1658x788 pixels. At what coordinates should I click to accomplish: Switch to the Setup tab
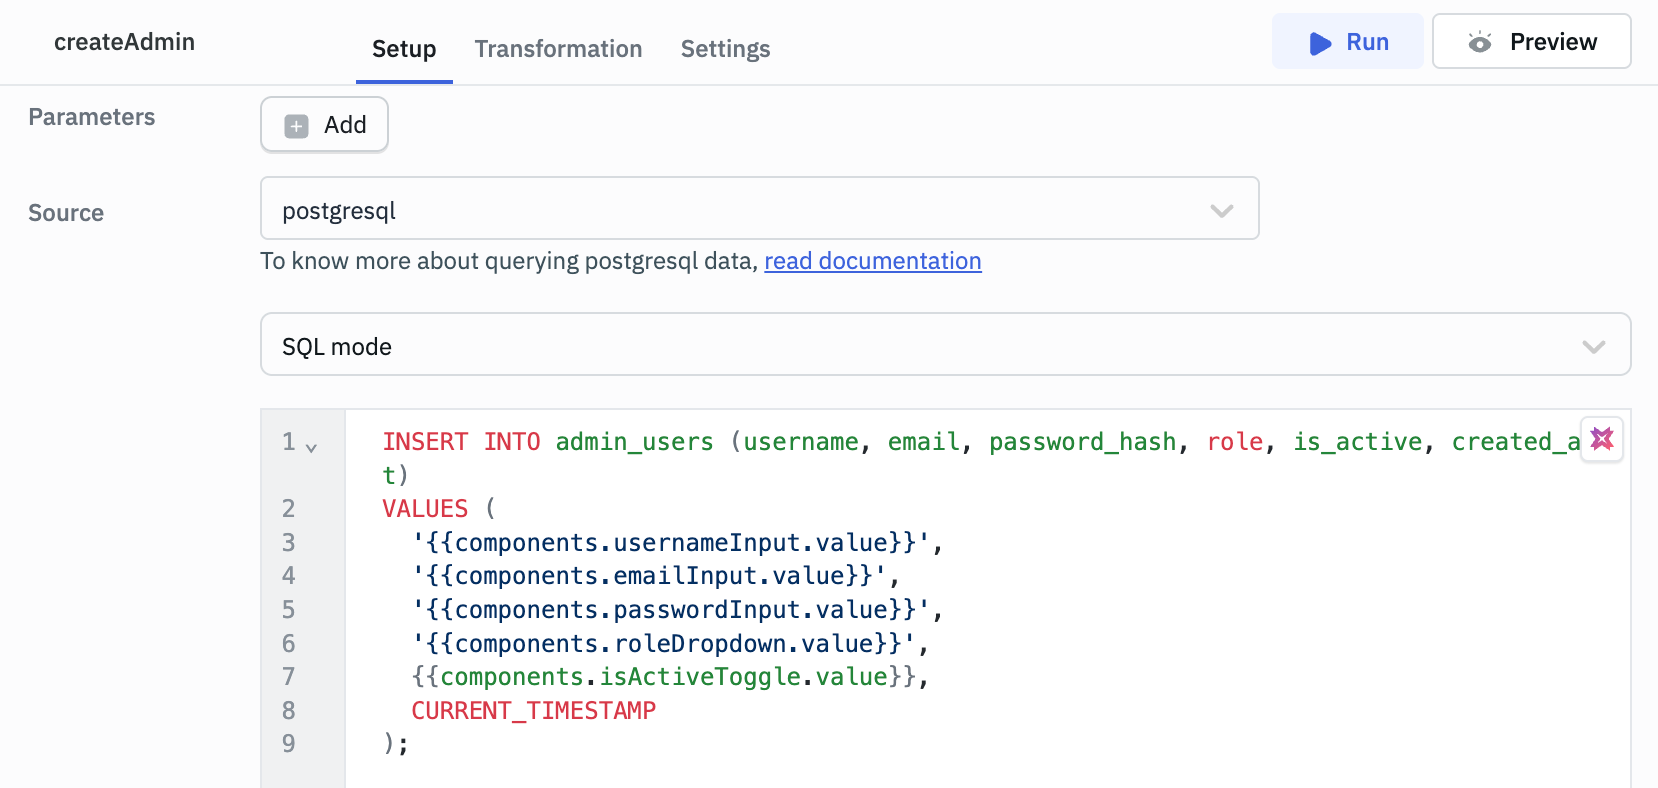404,49
